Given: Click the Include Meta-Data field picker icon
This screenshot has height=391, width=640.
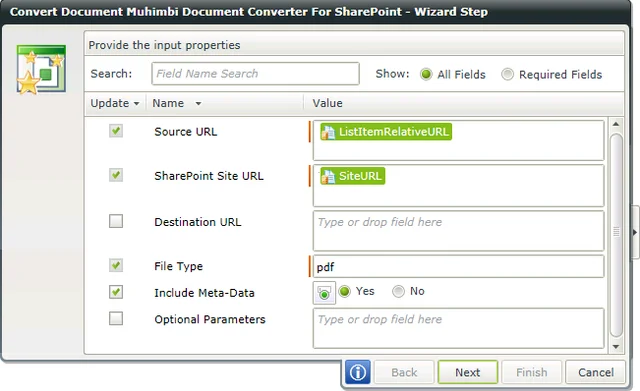Looking at the screenshot, I should (324, 293).
